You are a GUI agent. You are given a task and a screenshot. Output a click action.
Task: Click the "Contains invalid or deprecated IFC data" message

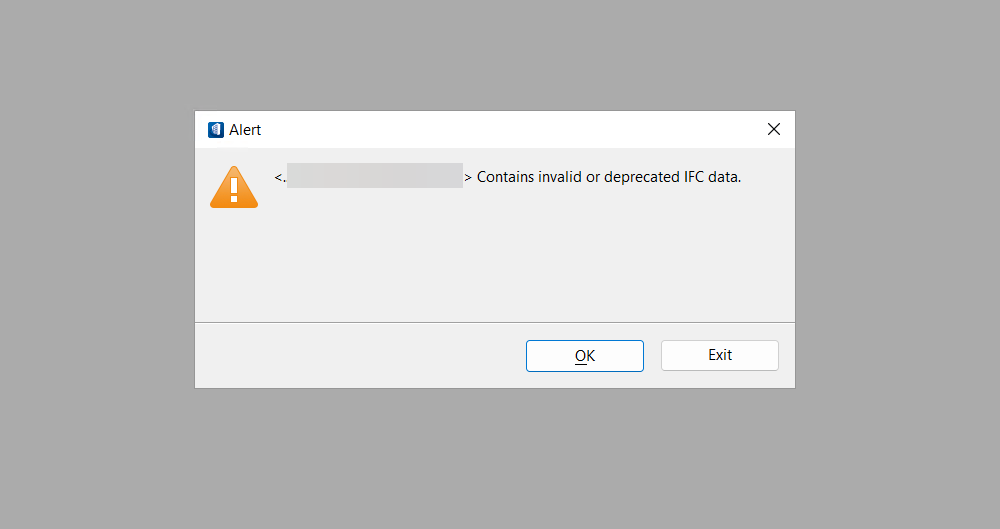coord(609,177)
